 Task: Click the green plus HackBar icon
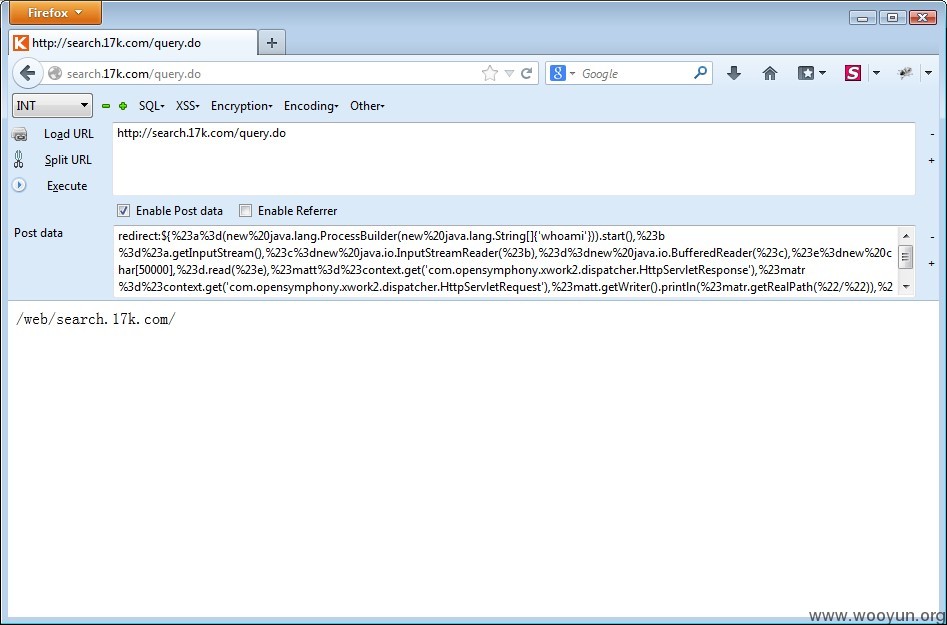(x=123, y=106)
